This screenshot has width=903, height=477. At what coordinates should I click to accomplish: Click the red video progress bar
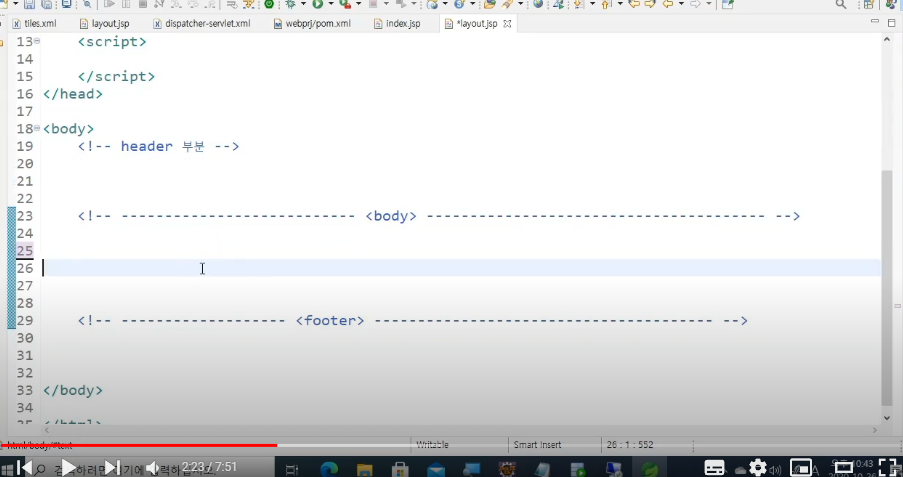pyautogui.click(x=138, y=445)
